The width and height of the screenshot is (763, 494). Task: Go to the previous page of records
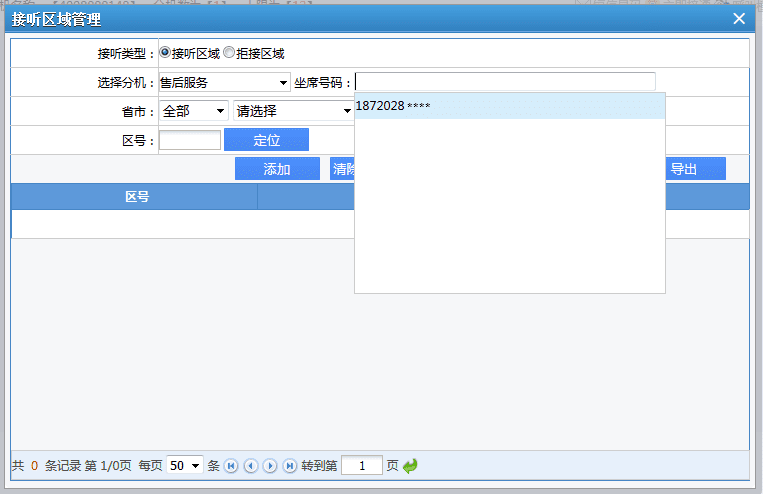(250, 466)
